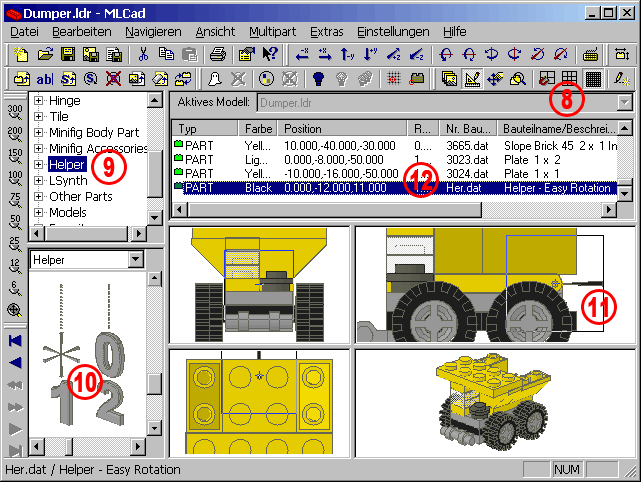Image resolution: width=641 pixels, height=482 pixels.
Task: Add a rotation step icon
Action: [91, 78]
